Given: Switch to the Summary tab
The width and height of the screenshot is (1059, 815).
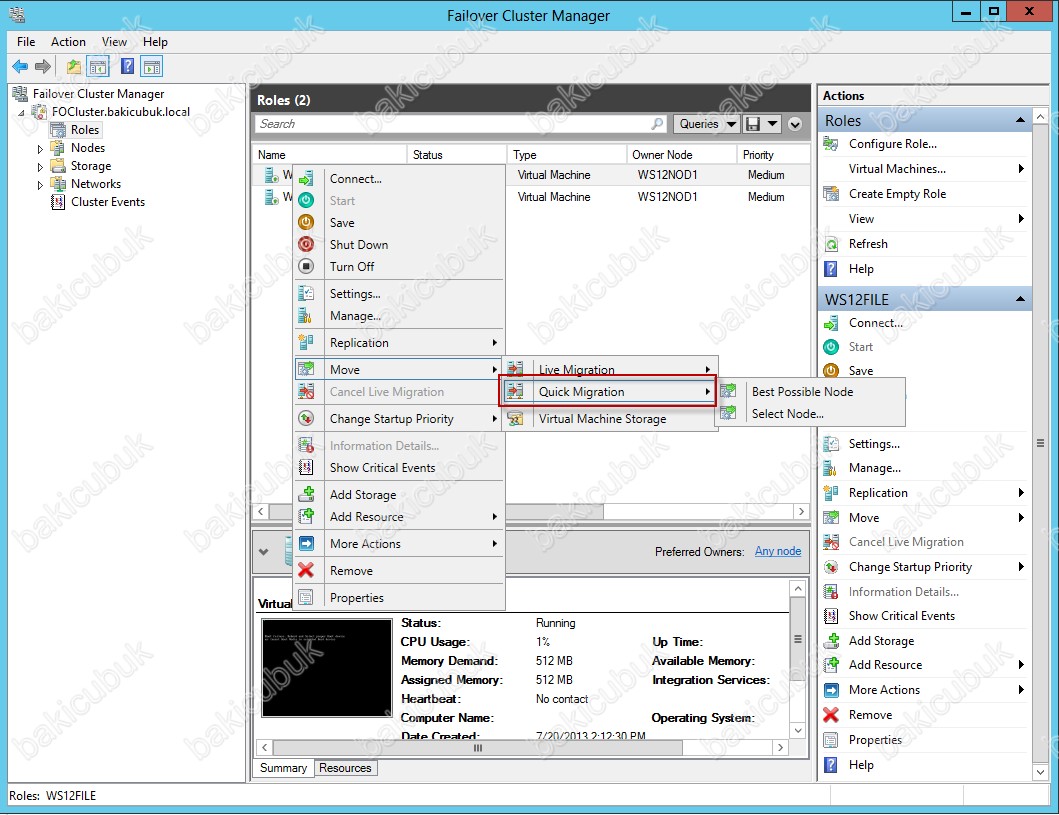Looking at the screenshot, I should [283, 768].
